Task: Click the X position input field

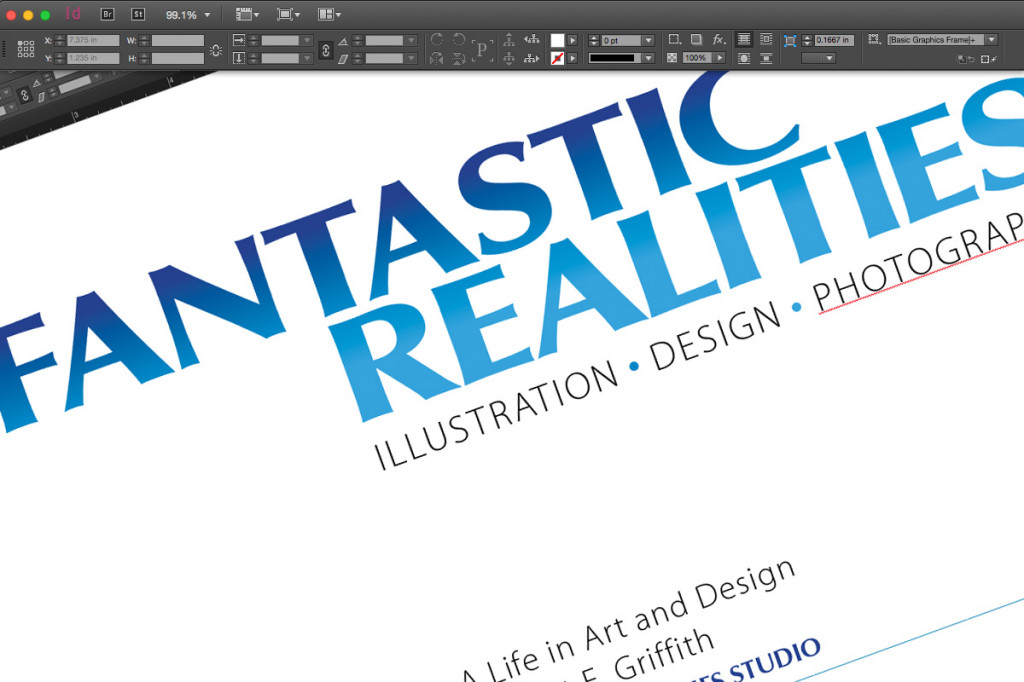Action: click(x=92, y=40)
